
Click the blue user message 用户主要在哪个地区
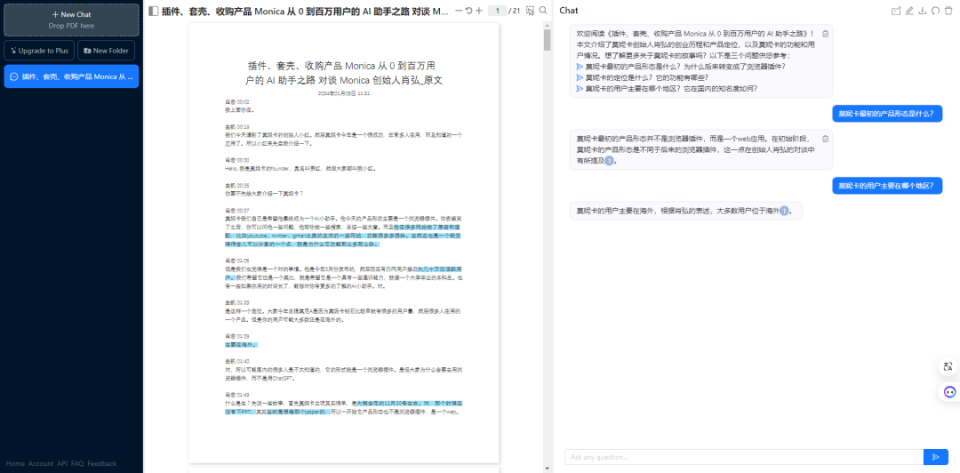tap(887, 186)
